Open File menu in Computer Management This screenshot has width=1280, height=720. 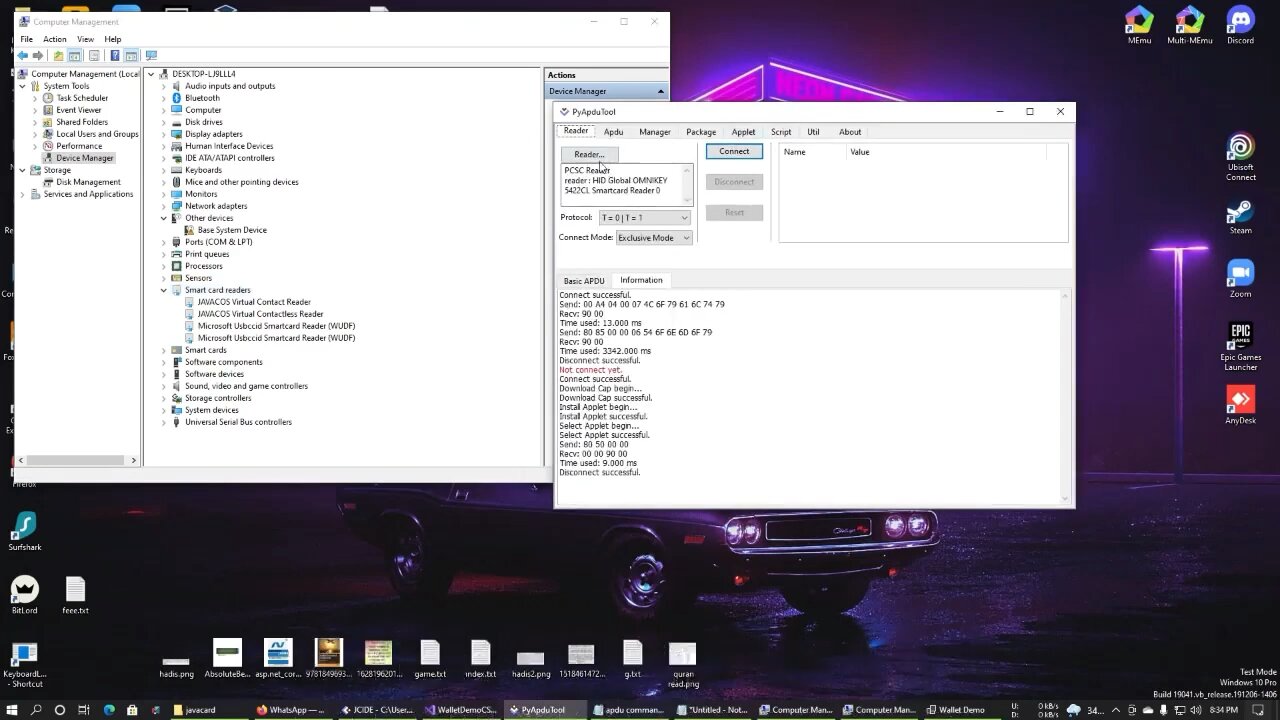[x=26, y=39]
